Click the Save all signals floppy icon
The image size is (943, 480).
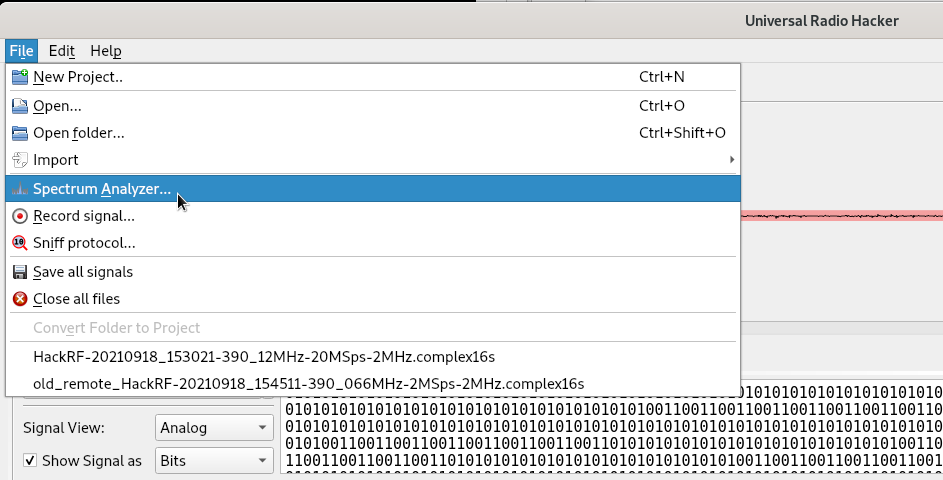pyautogui.click(x=20, y=272)
